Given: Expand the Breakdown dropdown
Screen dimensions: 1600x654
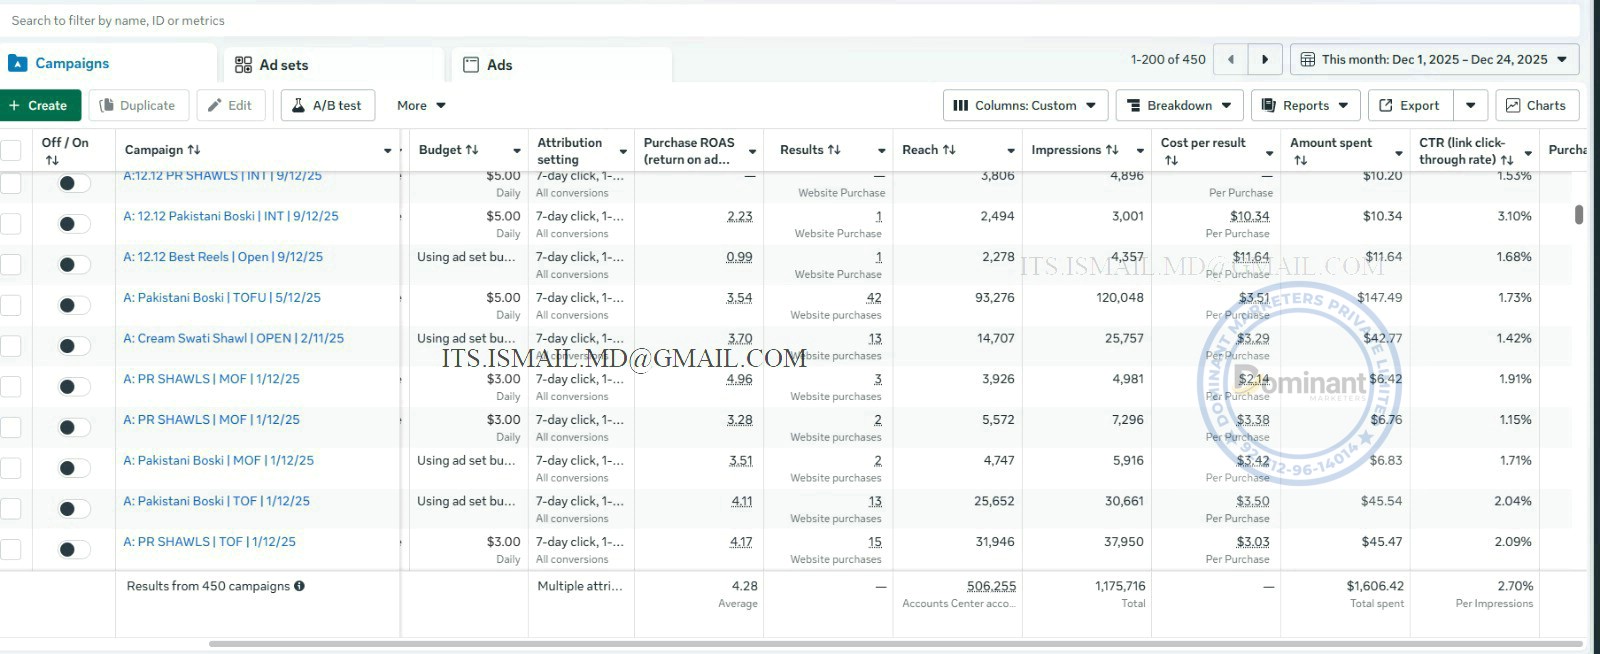Looking at the screenshot, I should [x=1179, y=105].
